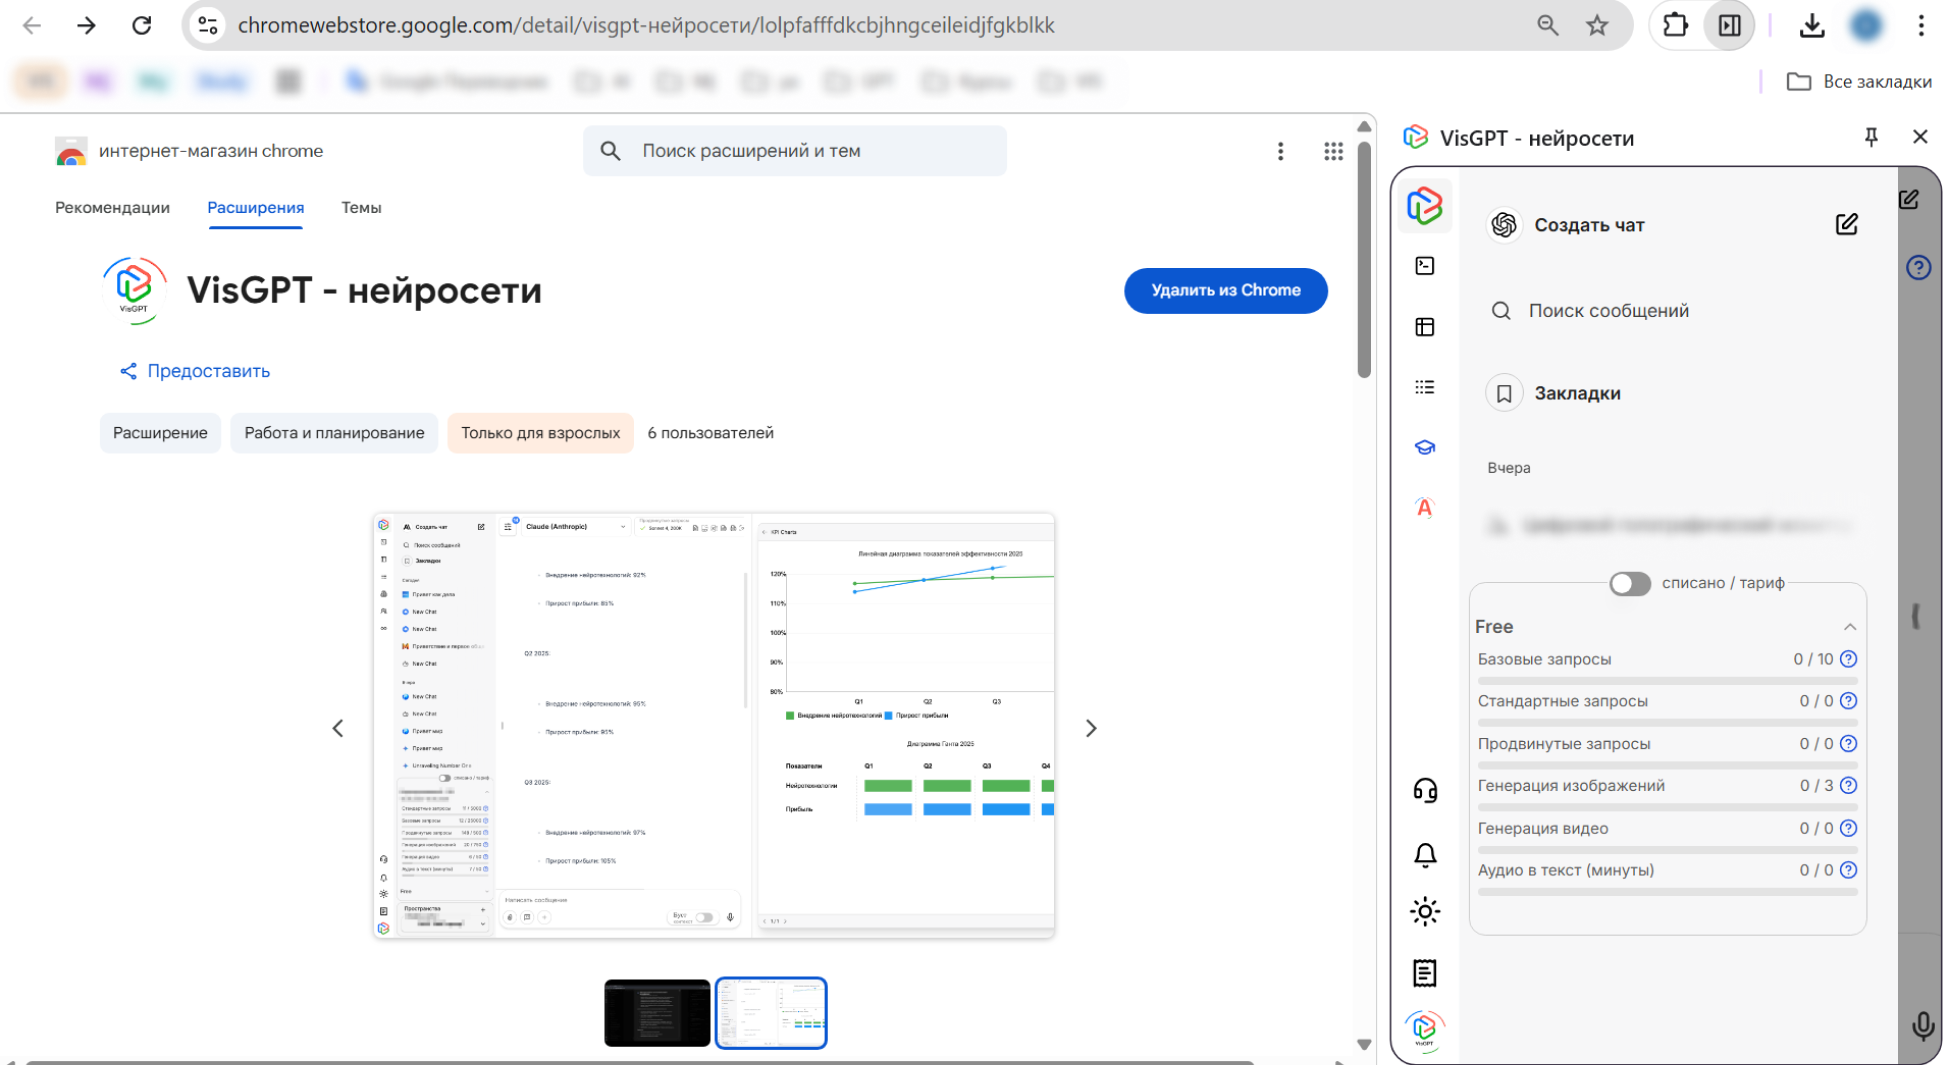Viewport: 1950px width, 1065px height.
Task: Click VisGPT logo at sidebar top
Action: (1424, 206)
